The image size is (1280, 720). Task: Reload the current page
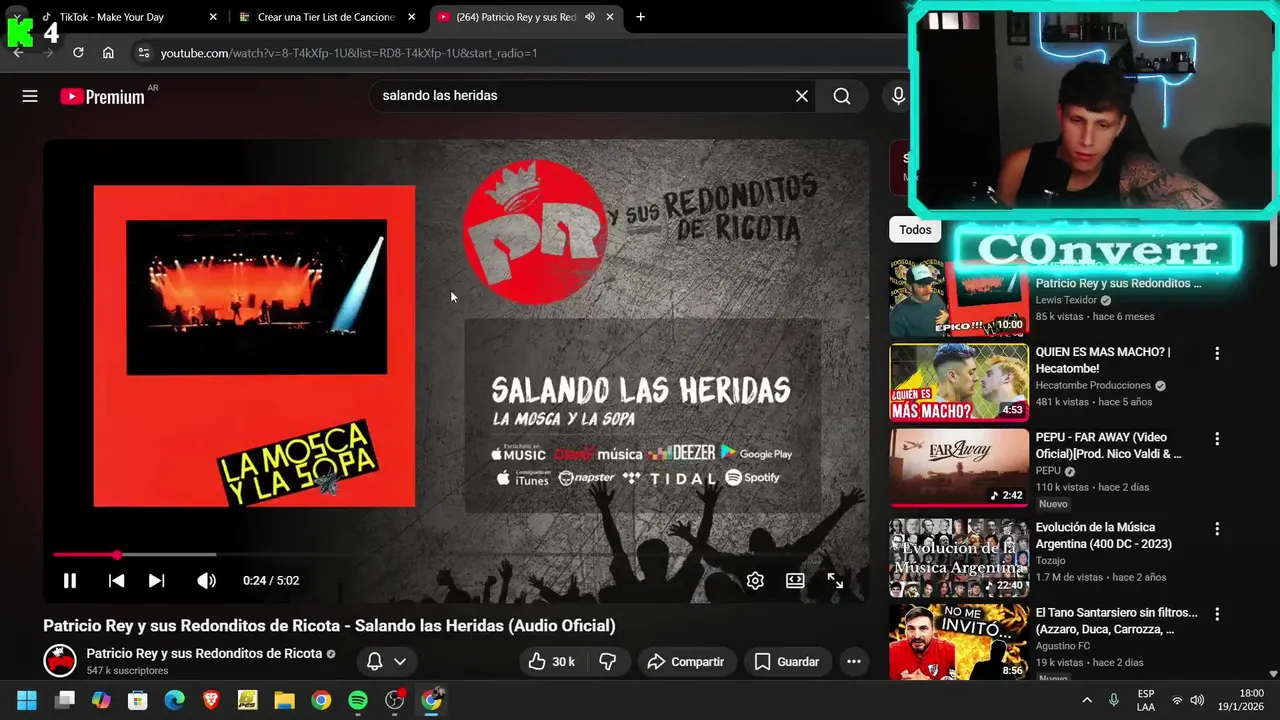pos(78,53)
